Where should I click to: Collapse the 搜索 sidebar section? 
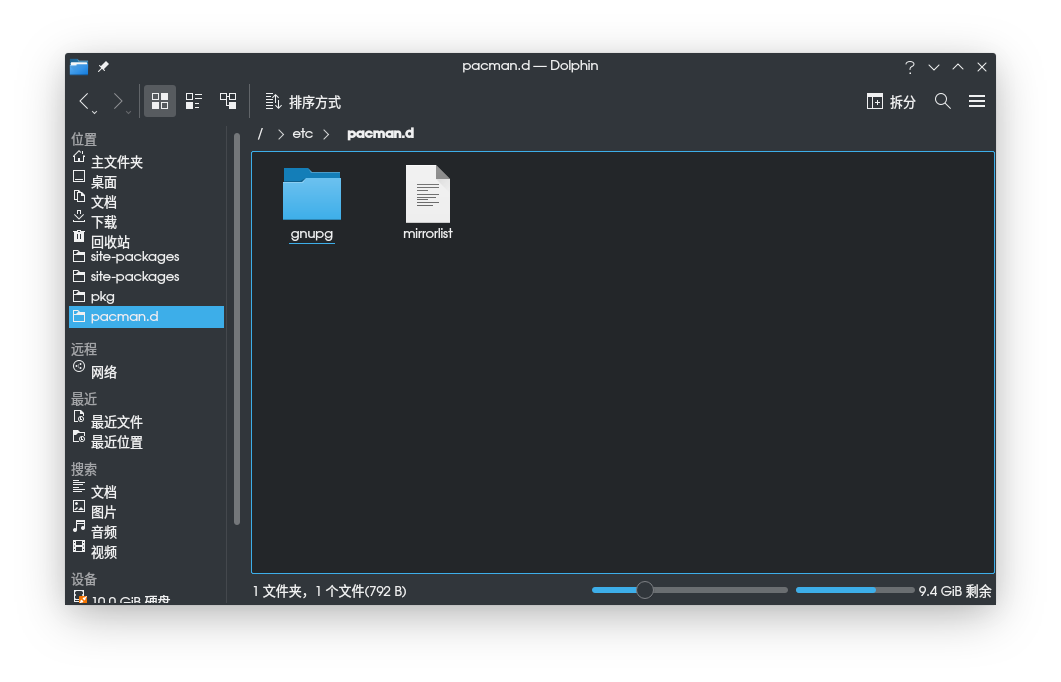[84, 468]
